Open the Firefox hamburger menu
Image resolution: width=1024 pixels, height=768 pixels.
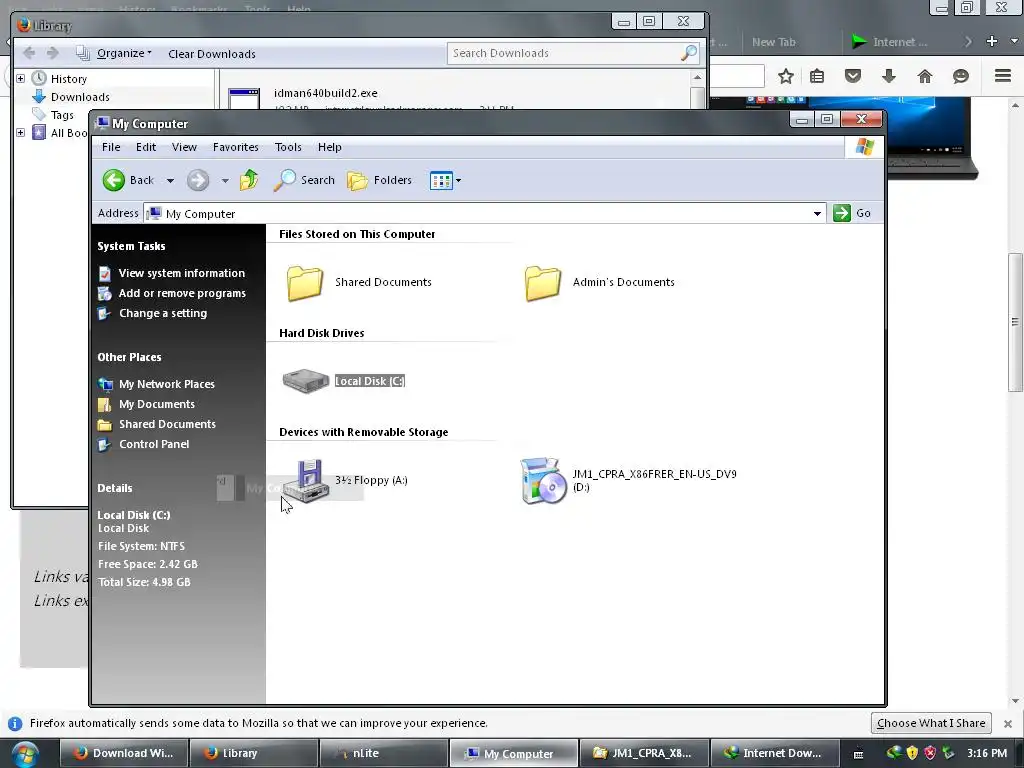tap(1003, 76)
